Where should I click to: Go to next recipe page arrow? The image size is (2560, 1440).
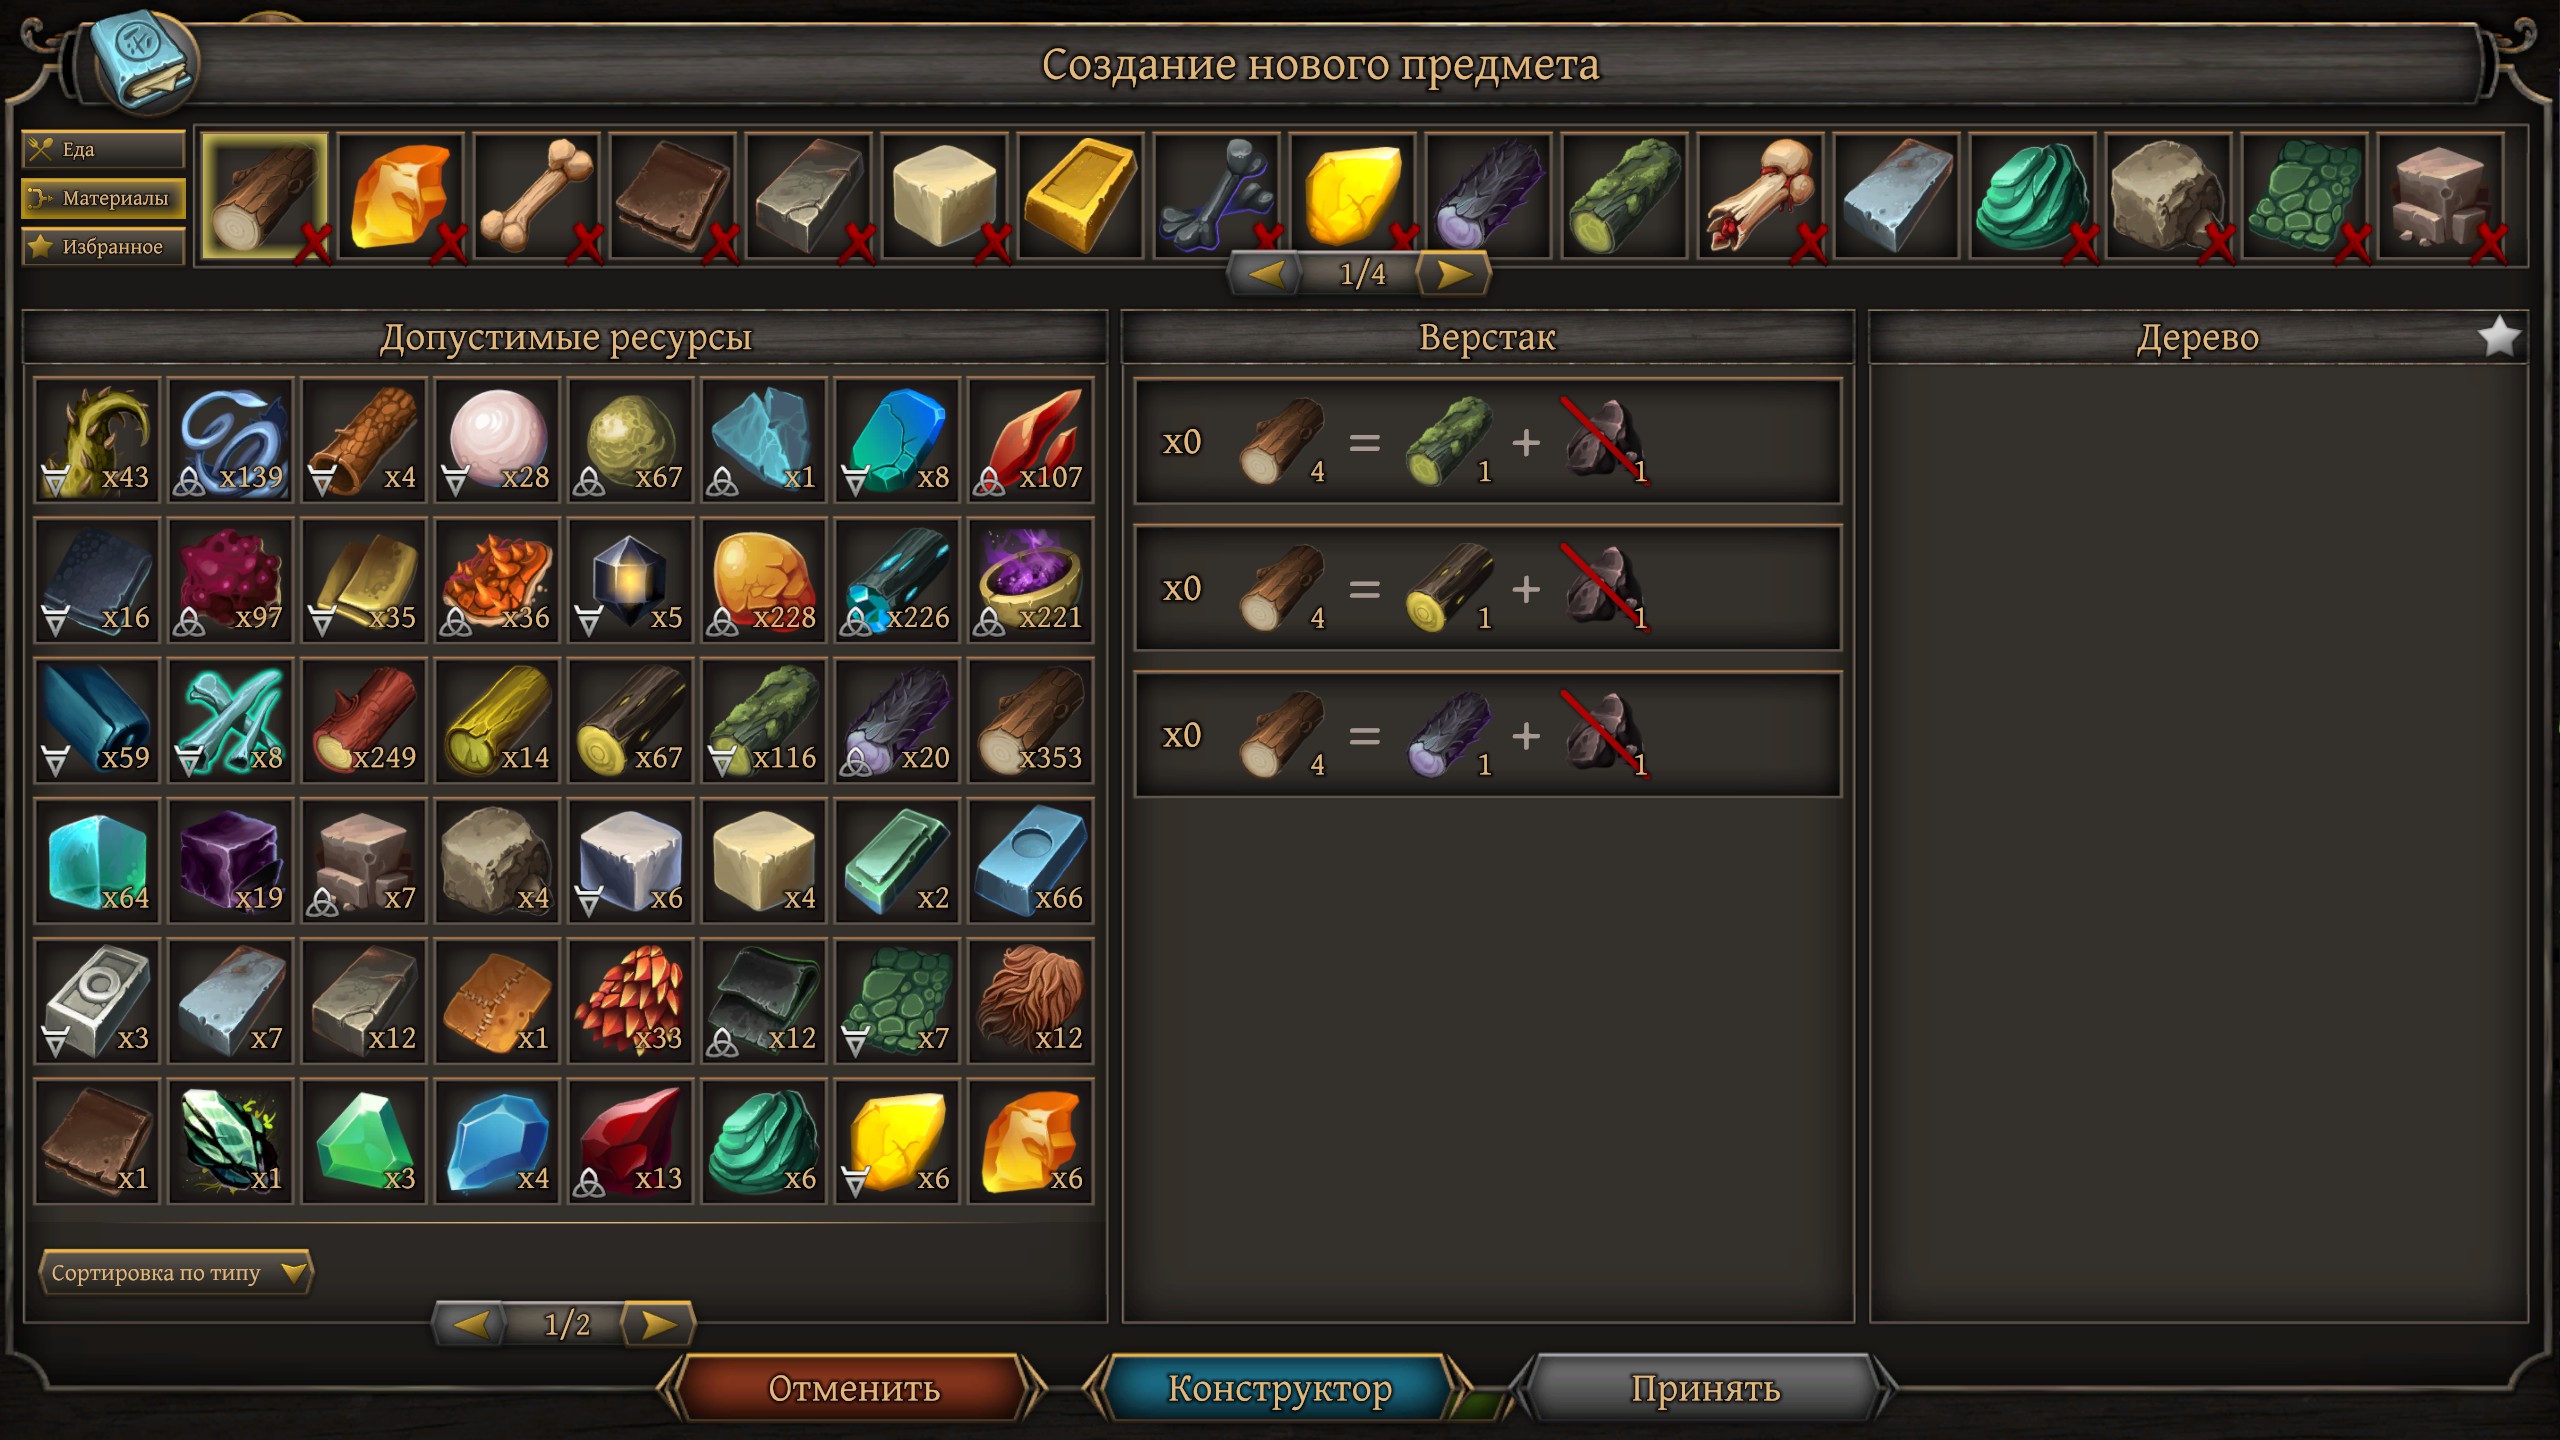coord(1454,274)
